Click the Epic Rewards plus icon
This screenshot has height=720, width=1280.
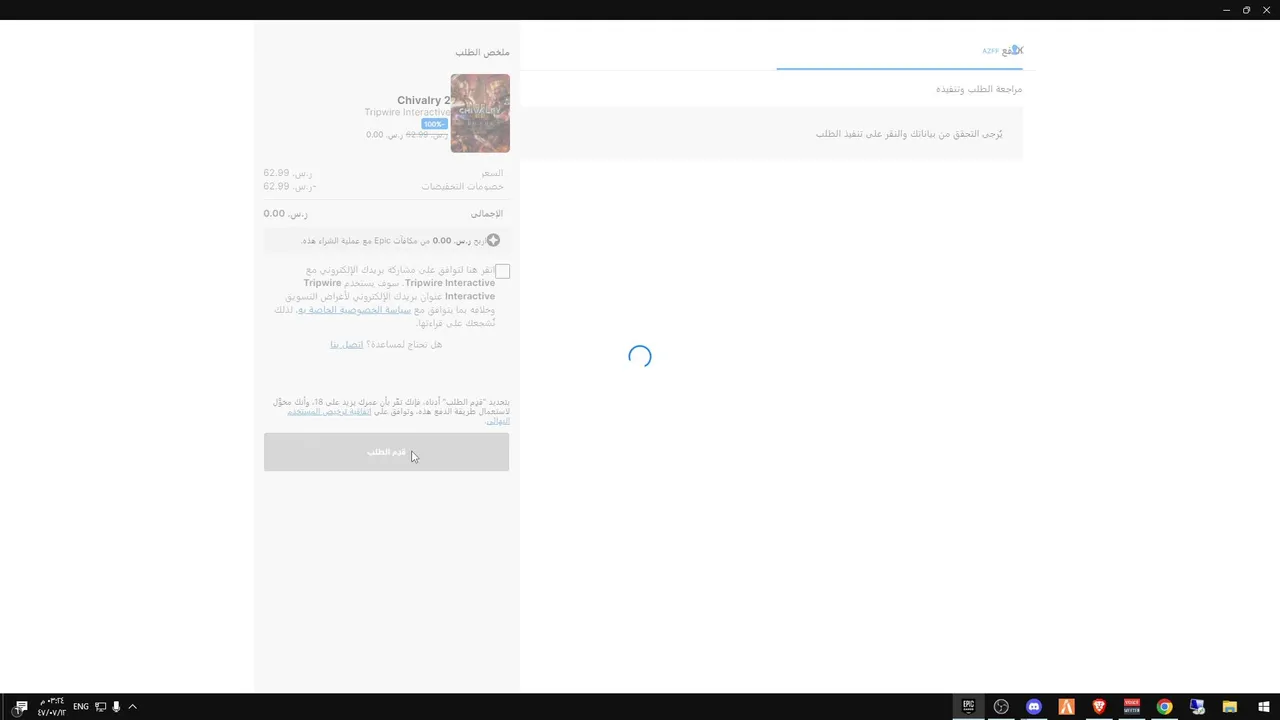493,240
